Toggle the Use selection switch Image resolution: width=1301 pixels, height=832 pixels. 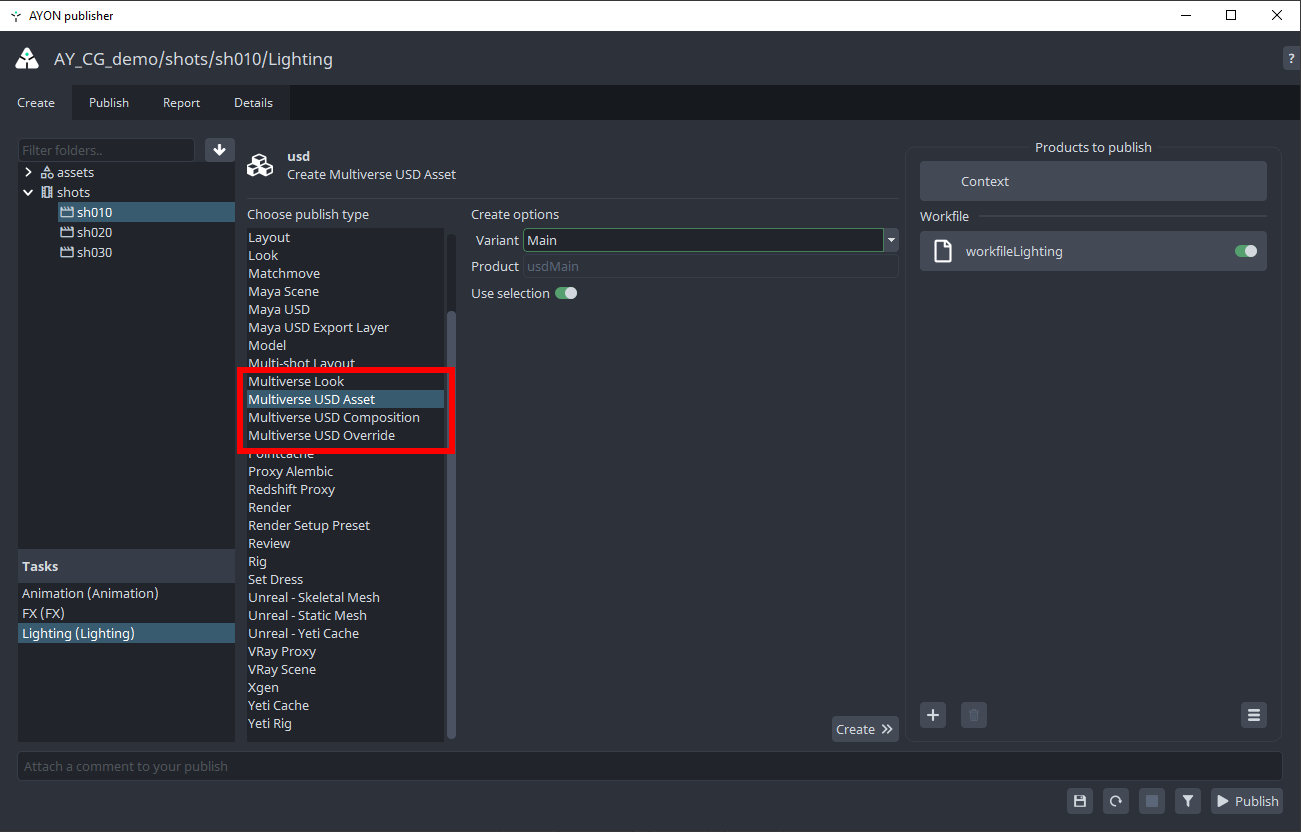[x=566, y=293]
